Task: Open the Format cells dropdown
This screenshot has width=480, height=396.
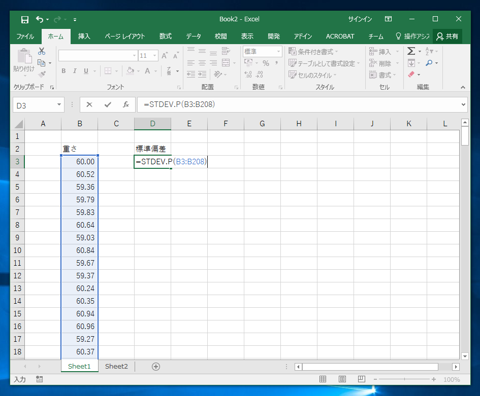Action: click(x=382, y=75)
